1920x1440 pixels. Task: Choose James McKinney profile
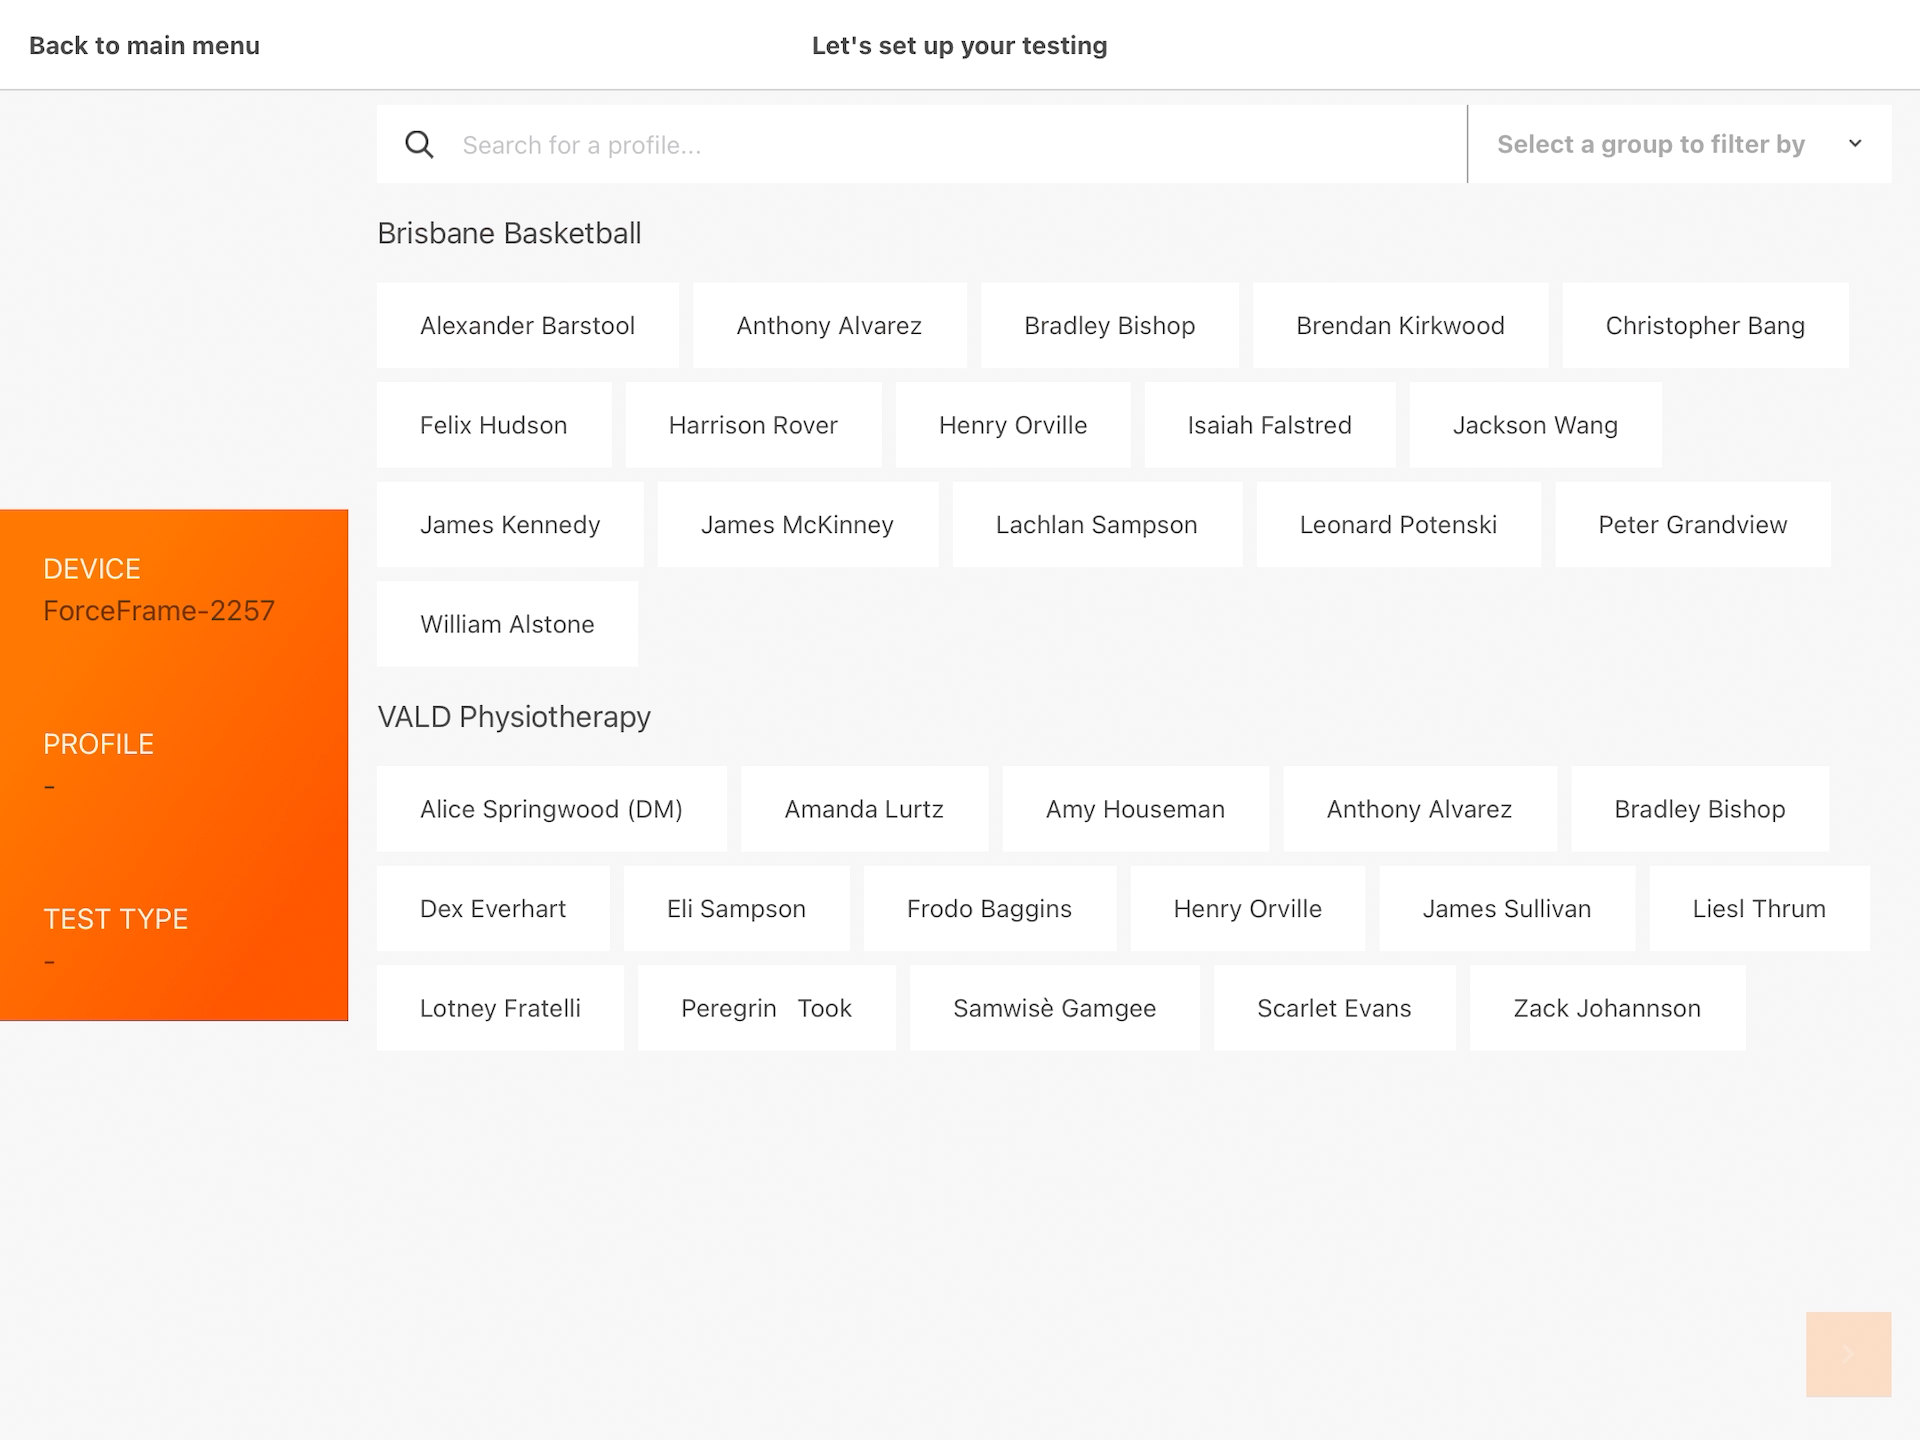797,525
